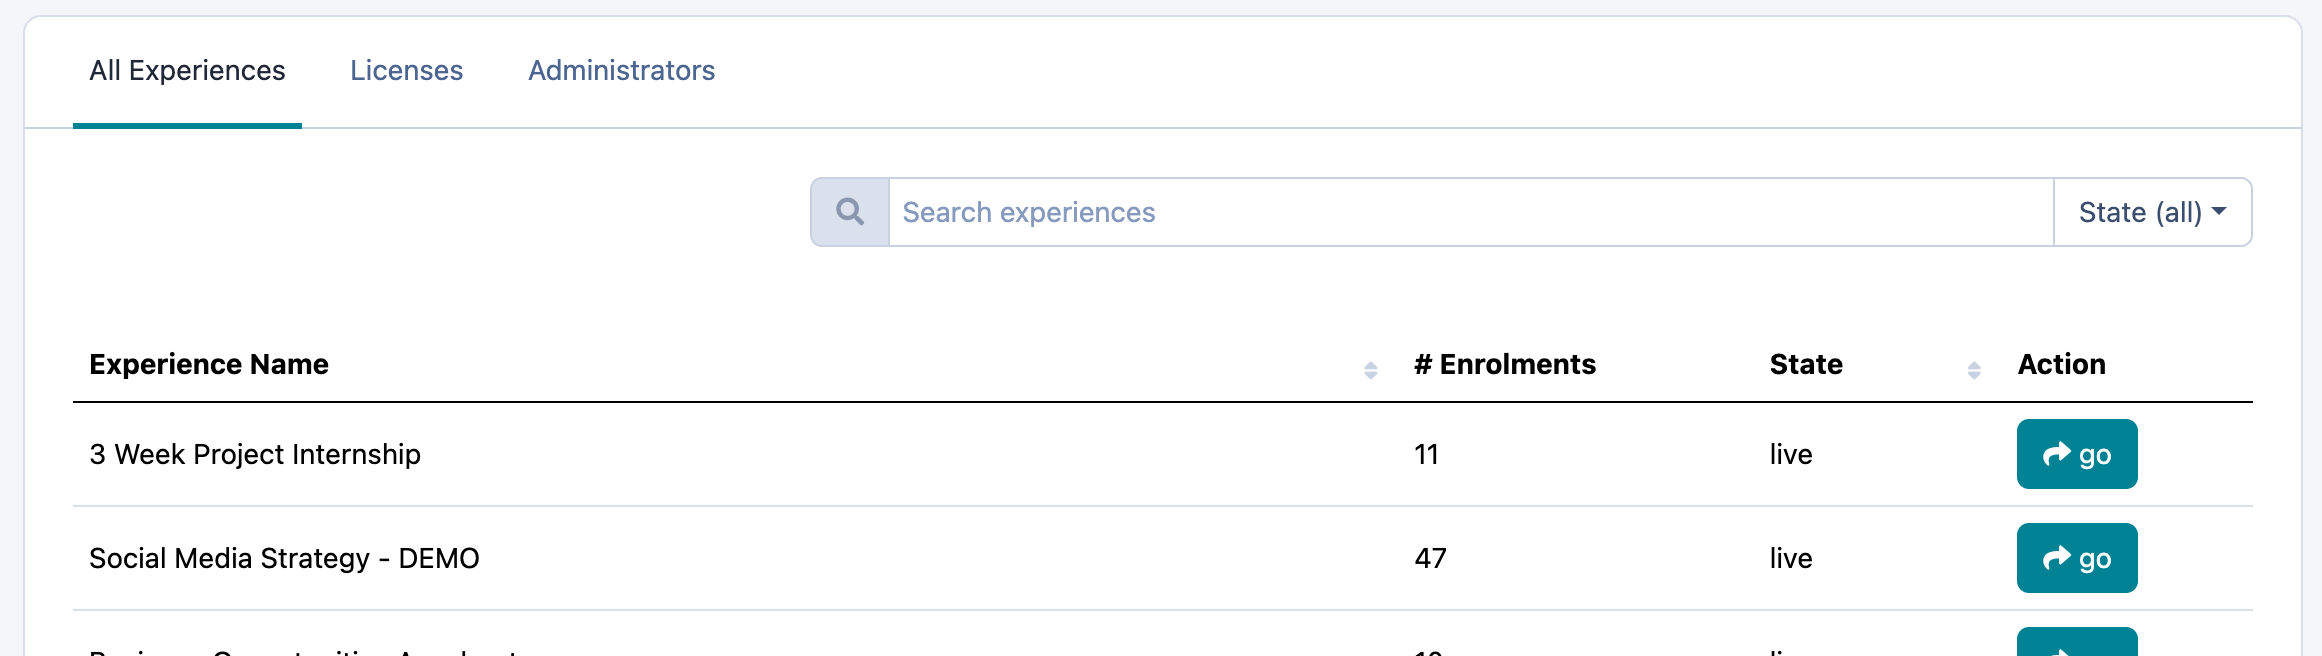
Task: Click the Experience Name column header
Action: [209, 365]
